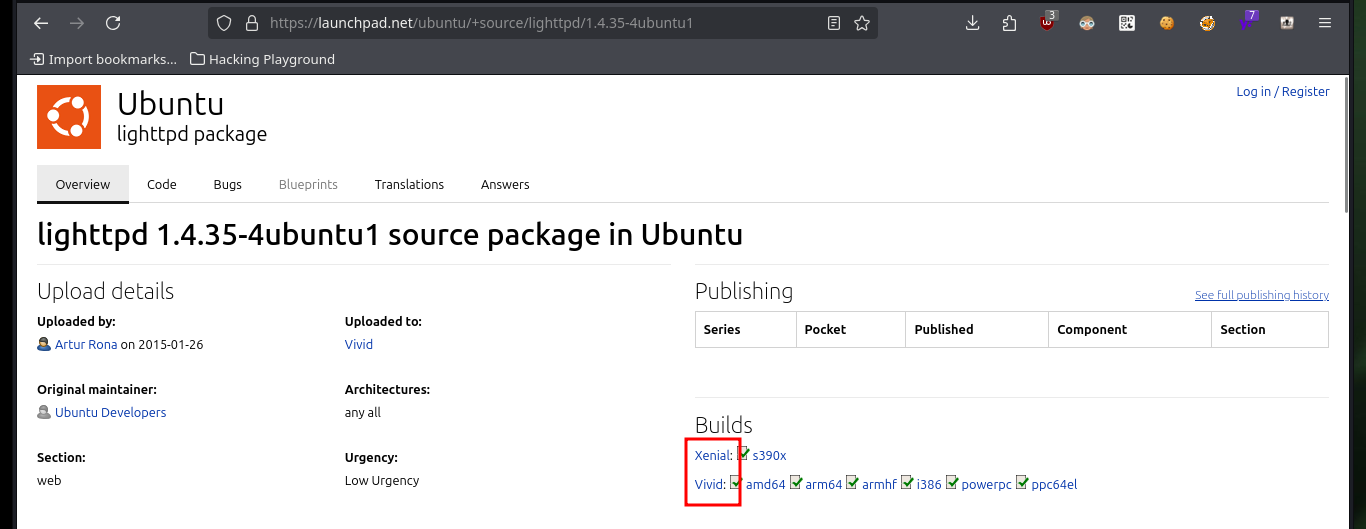Click ppc64el build status checkmark icon

1022,483
